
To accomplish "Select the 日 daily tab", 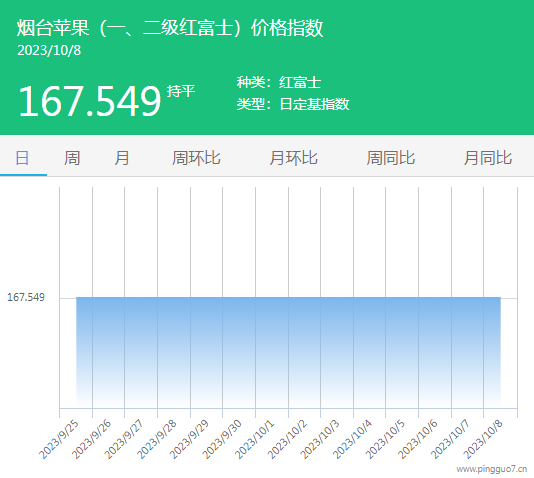I will point(22,158).
